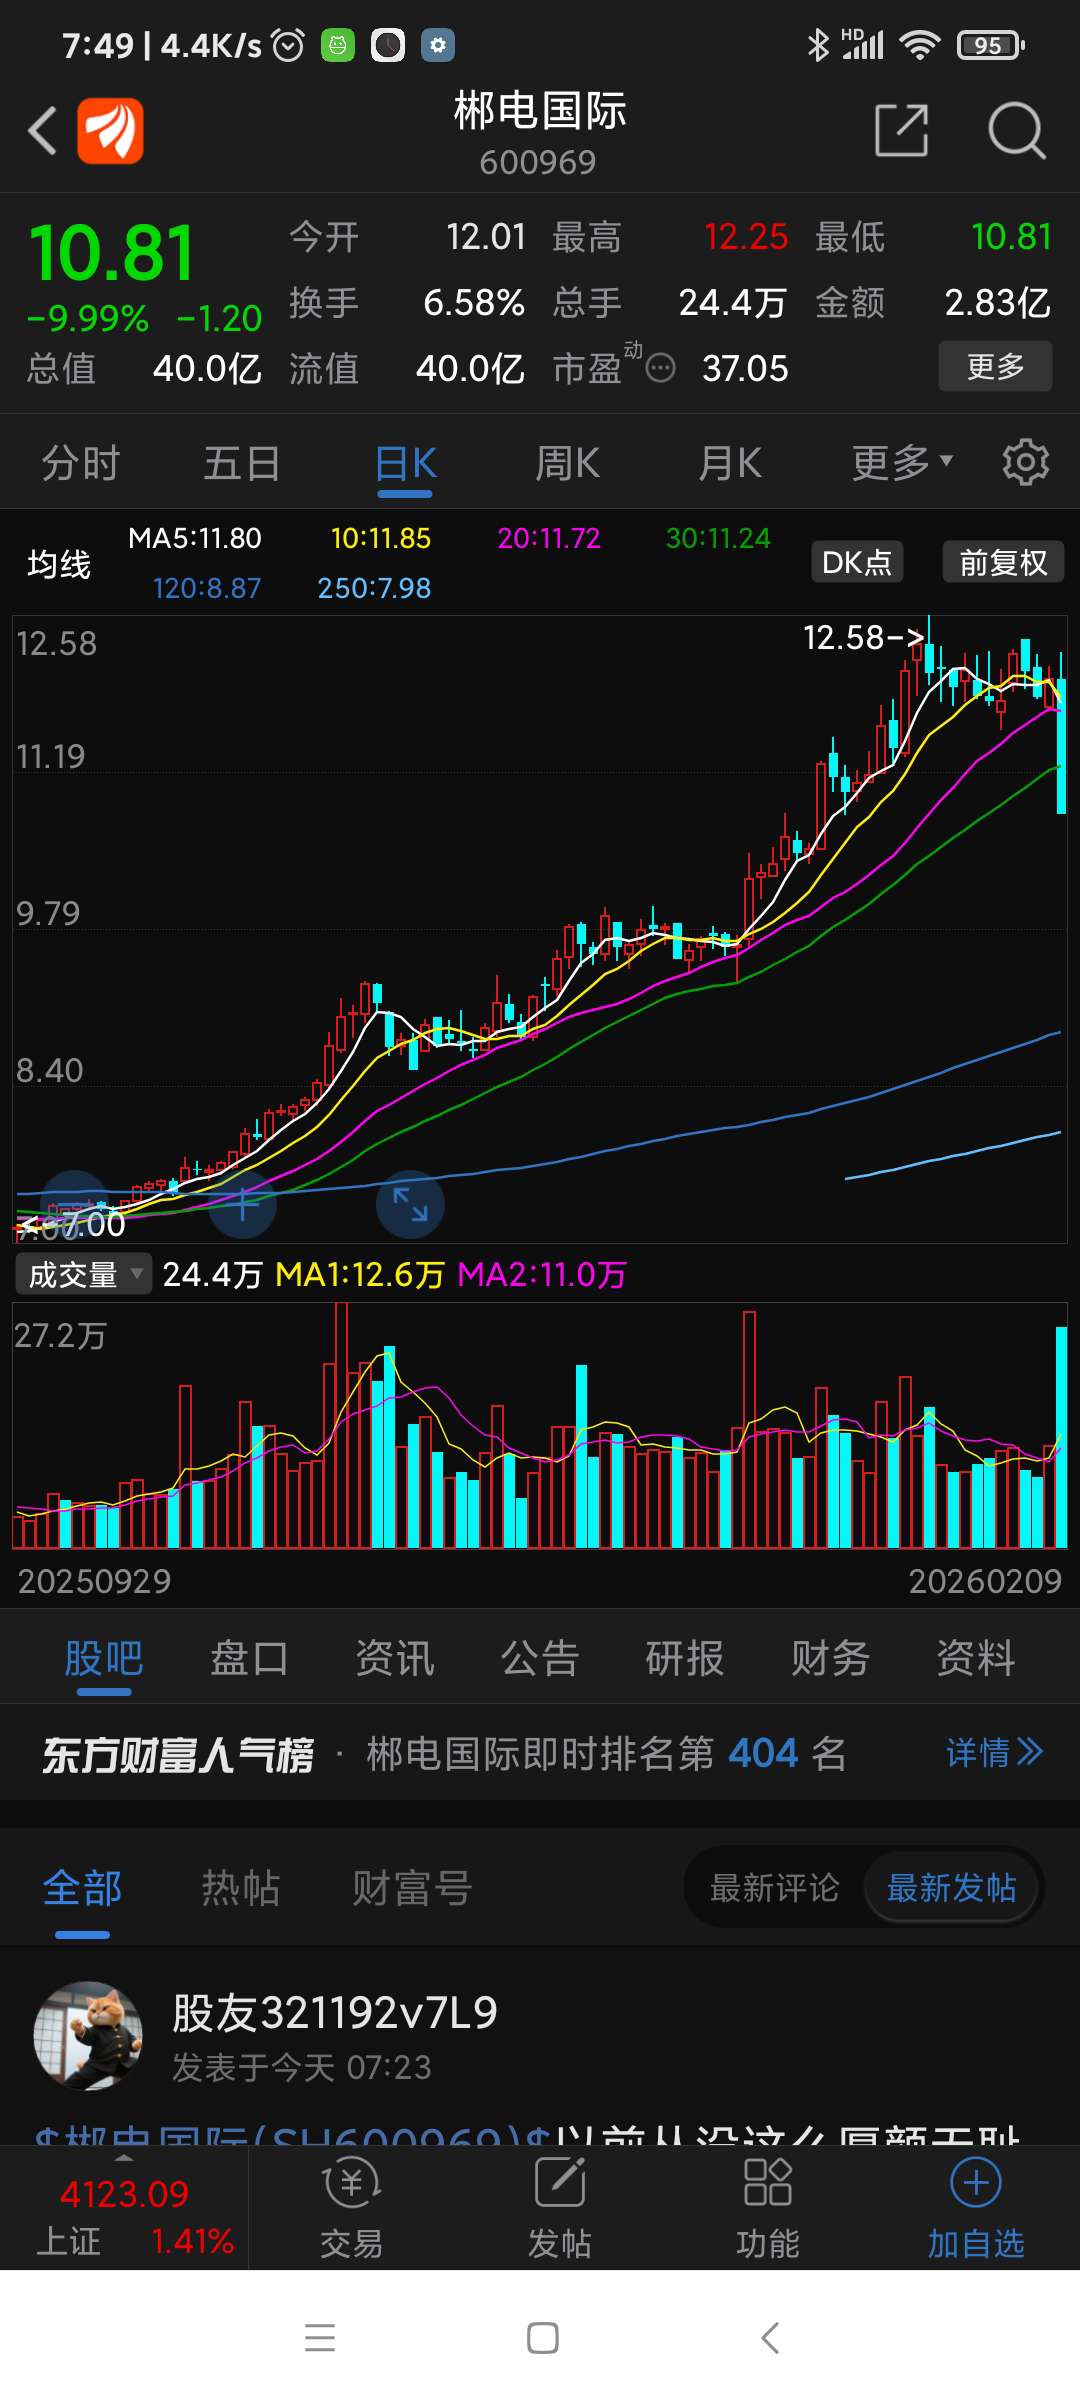
Task: Open popularity ranking 详情 link
Action: (x=995, y=1752)
